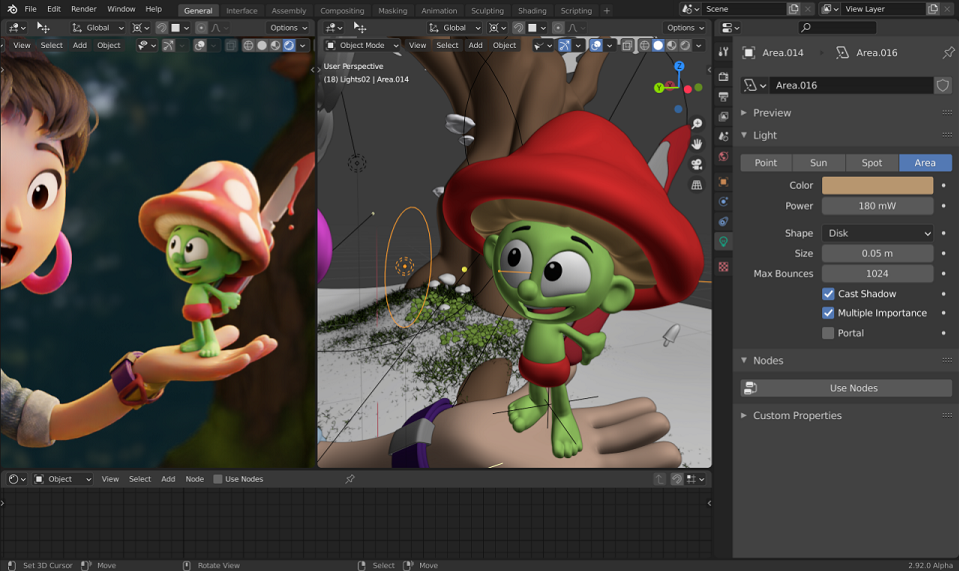Switch to the Shading workspace tab
Image resolution: width=959 pixels, height=571 pixels.
pos(532,10)
